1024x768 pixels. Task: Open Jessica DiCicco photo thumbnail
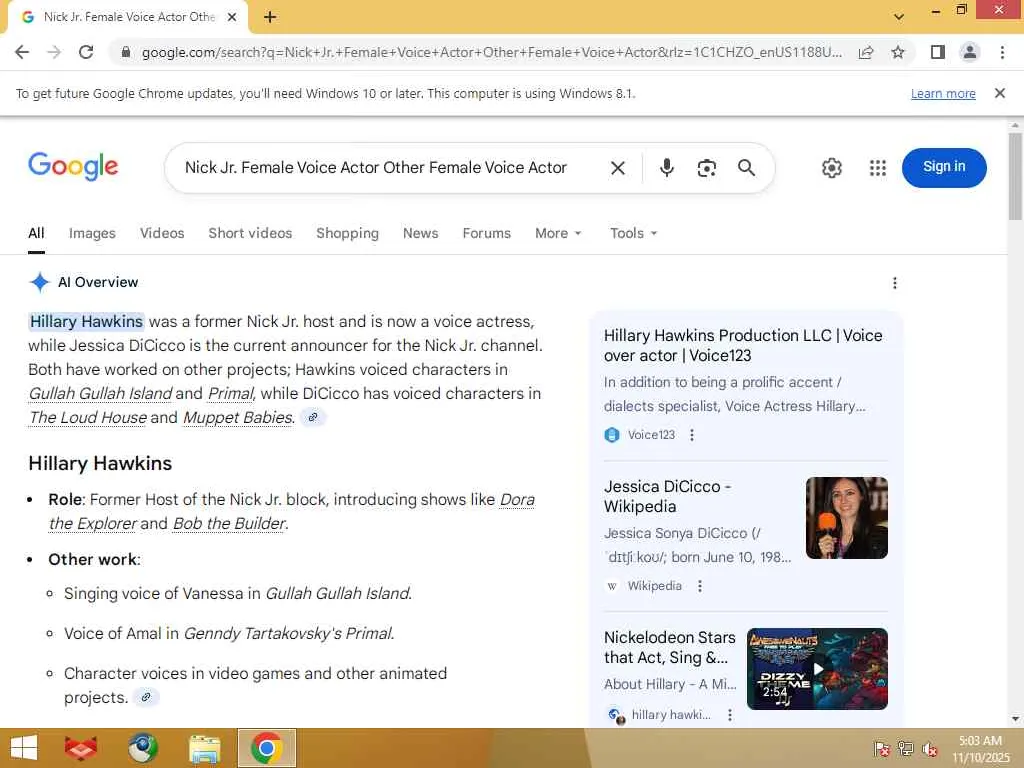tap(846, 518)
